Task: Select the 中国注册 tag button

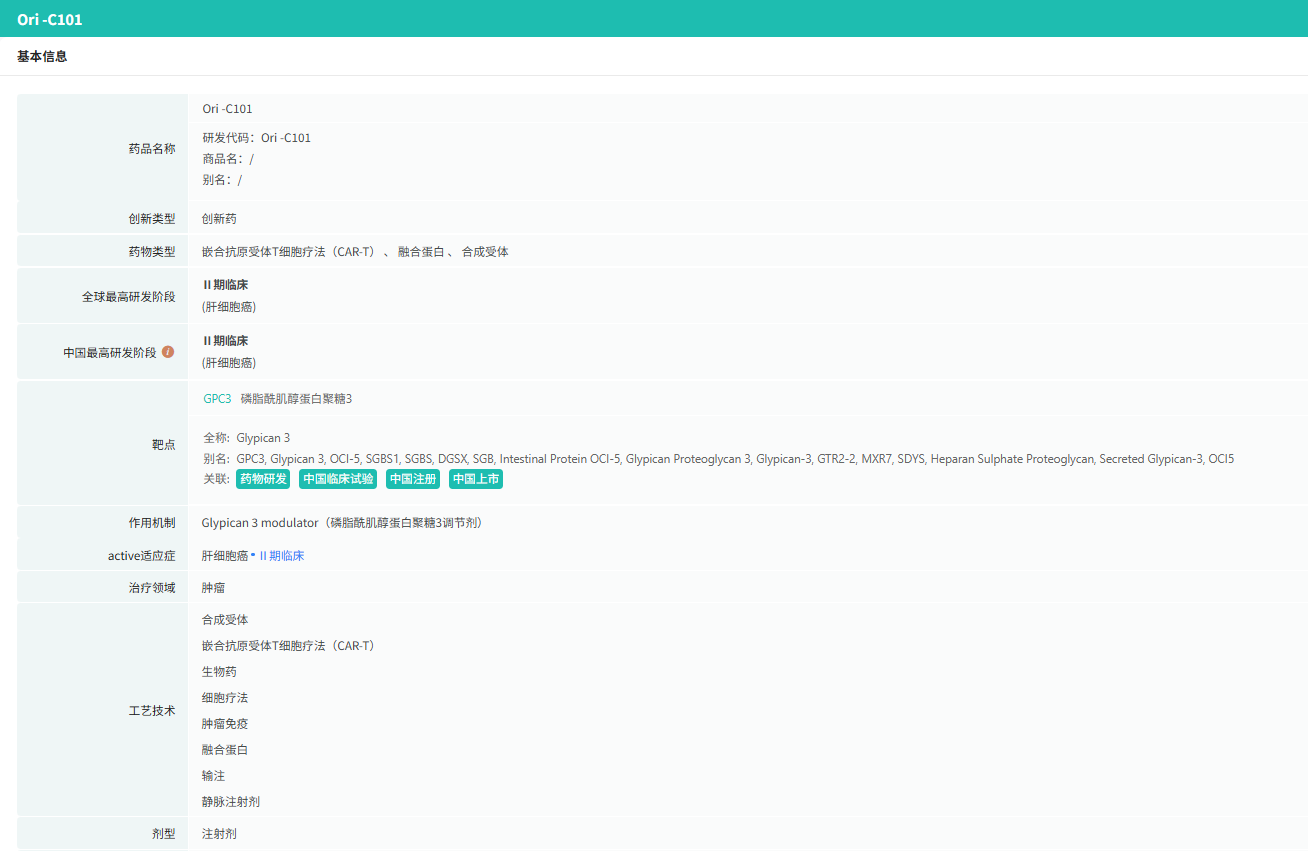Action: 413,479
